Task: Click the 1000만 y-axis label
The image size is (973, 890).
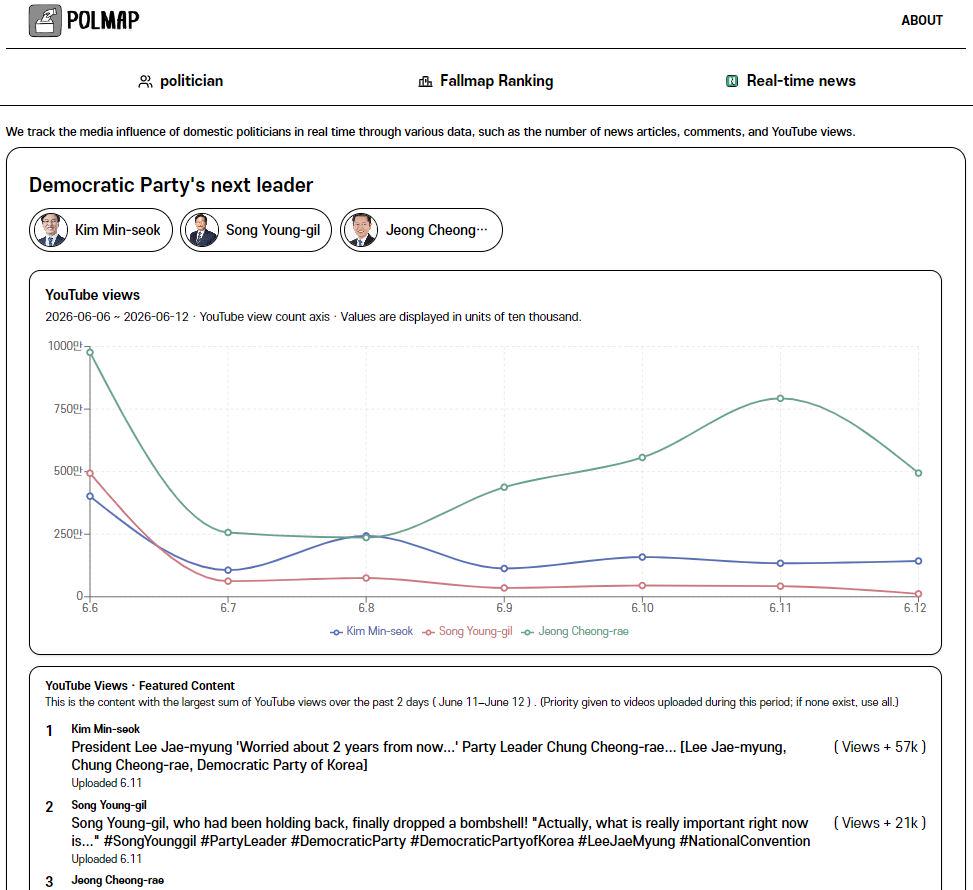Action: click(65, 346)
